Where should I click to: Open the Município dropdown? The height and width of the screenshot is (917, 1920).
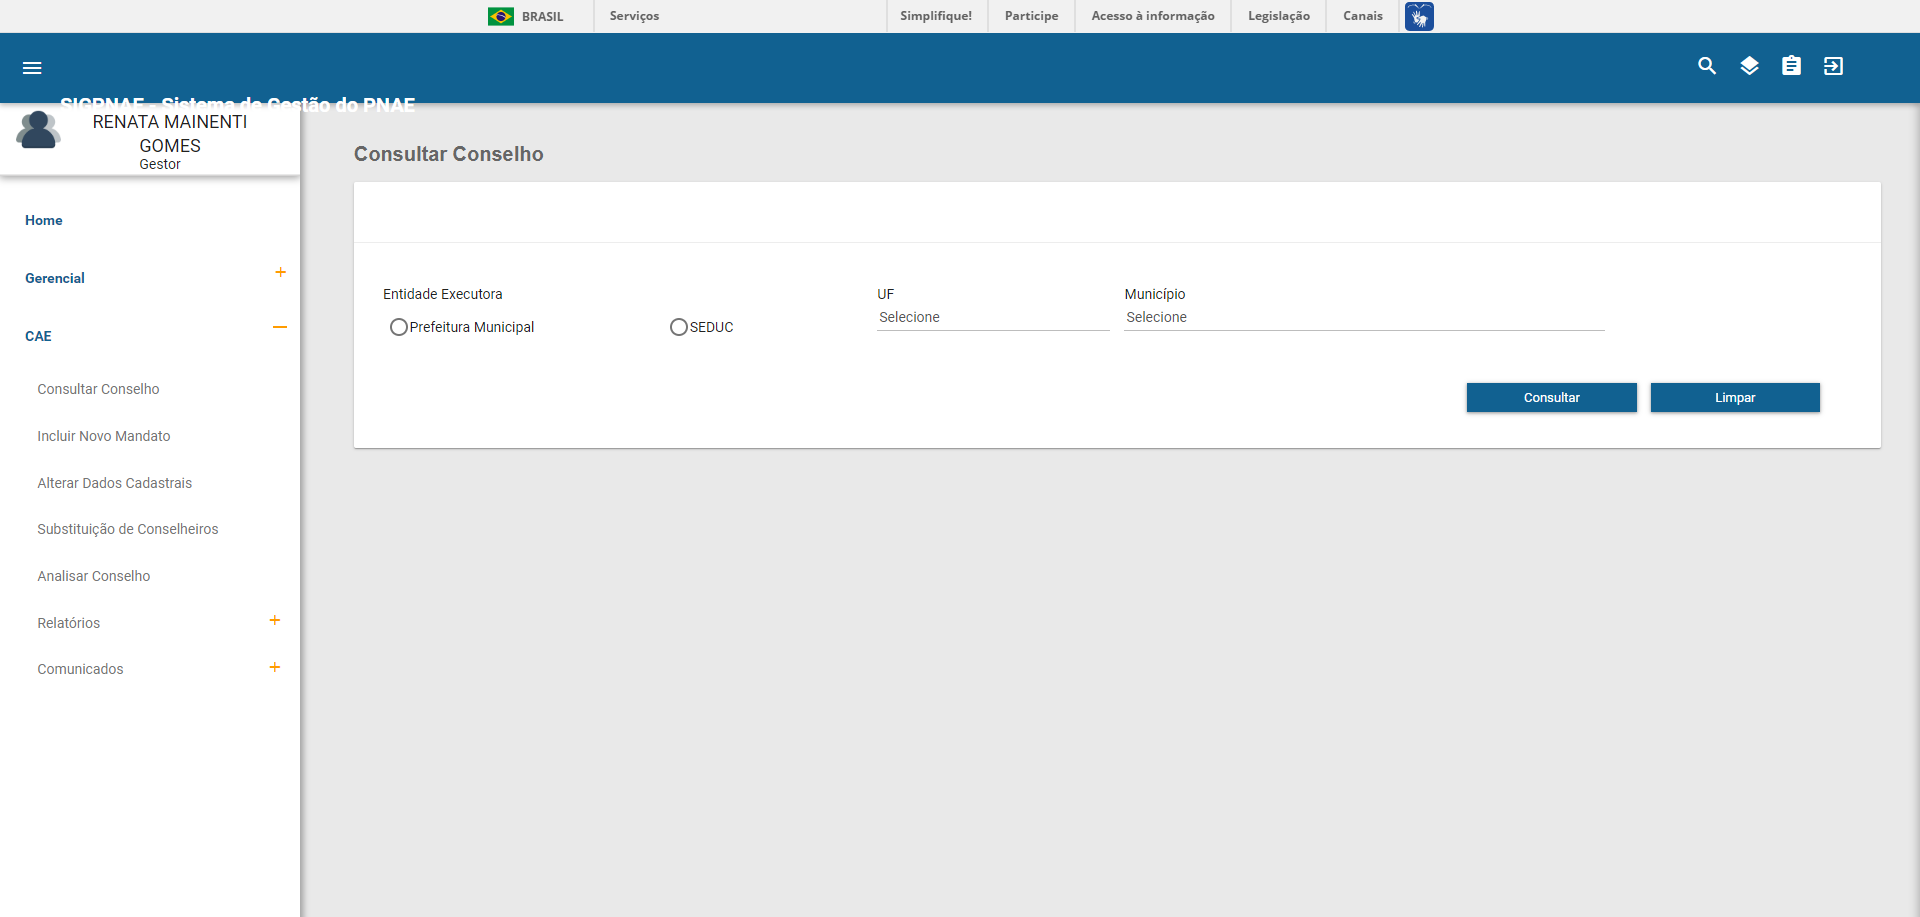(1363, 318)
